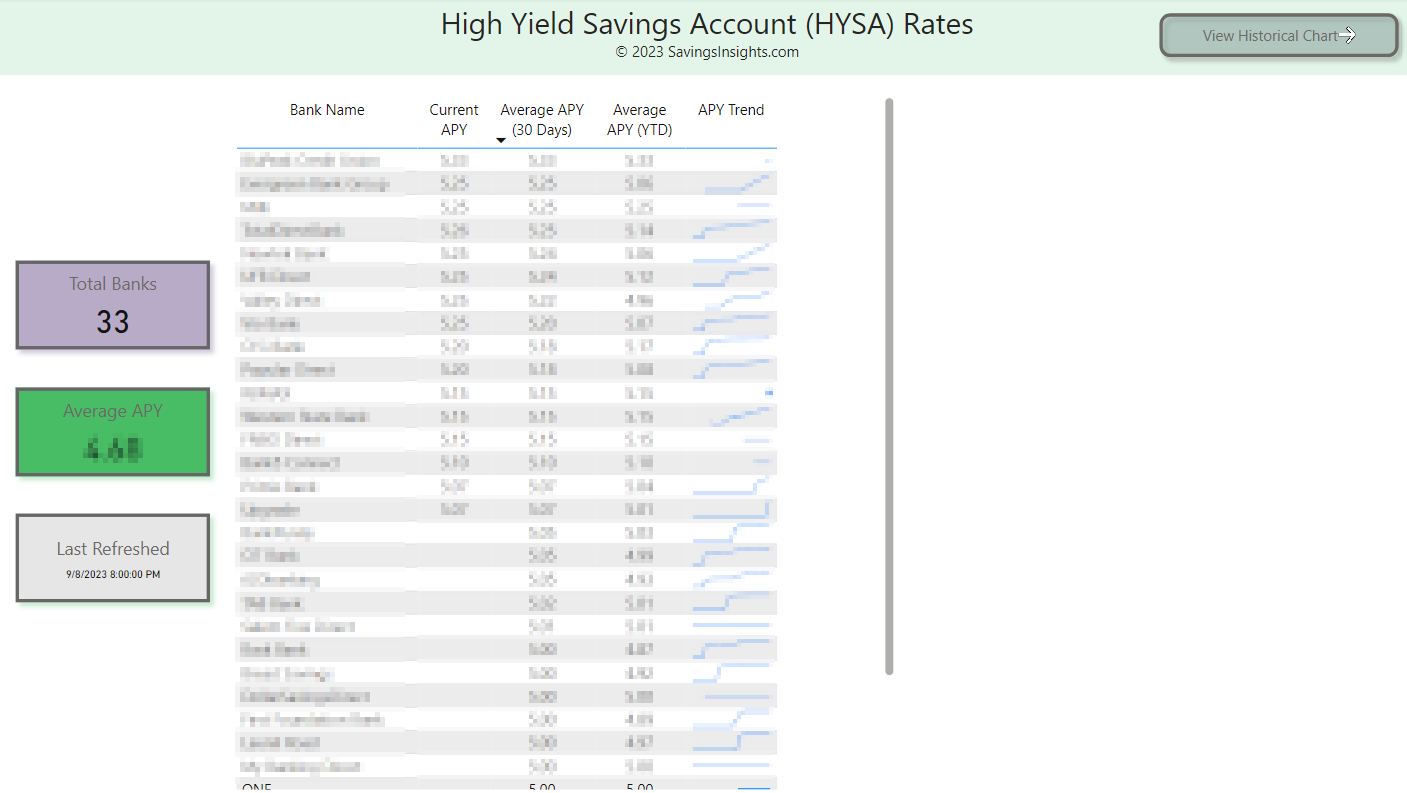Select the Average APY (YTD) column header
This screenshot has width=1407, height=793.
click(x=640, y=120)
